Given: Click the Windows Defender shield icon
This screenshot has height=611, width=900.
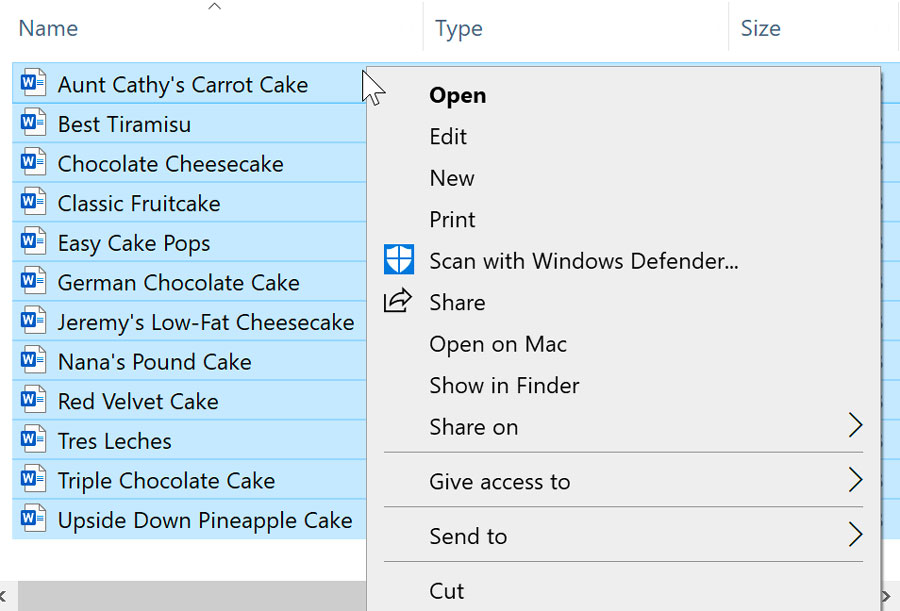Looking at the screenshot, I should pyautogui.click(x=398, y=259).
